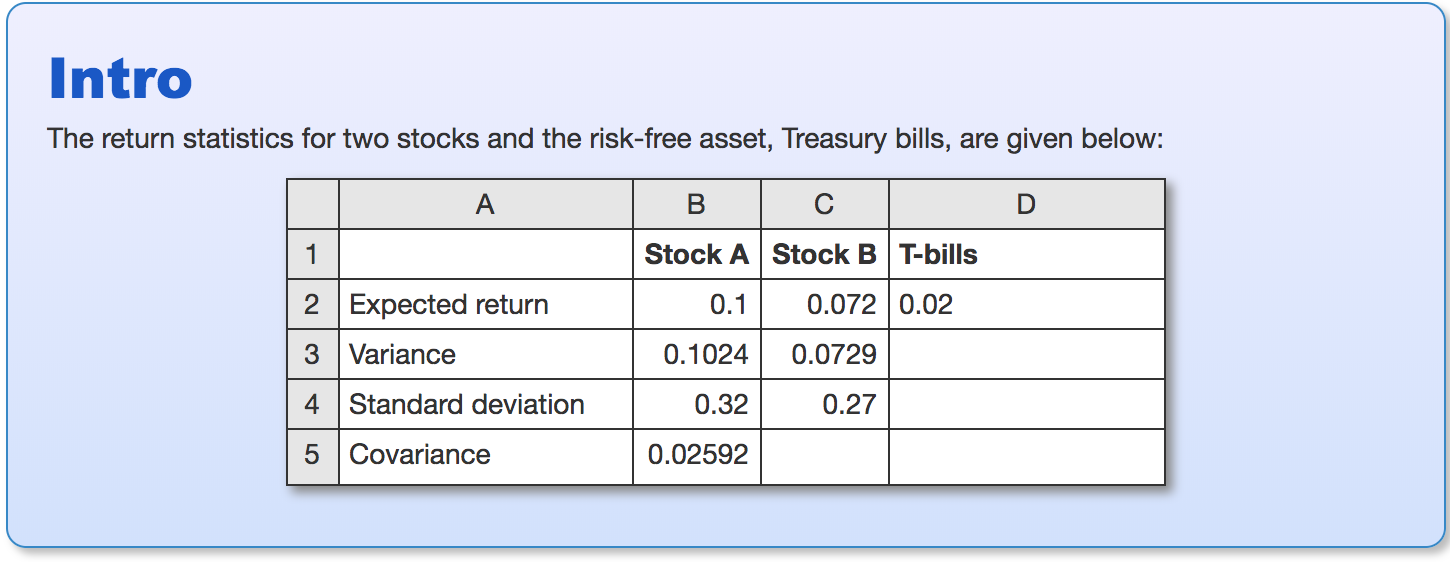Click the T-bills header cell

click(x=1026, y=255)
